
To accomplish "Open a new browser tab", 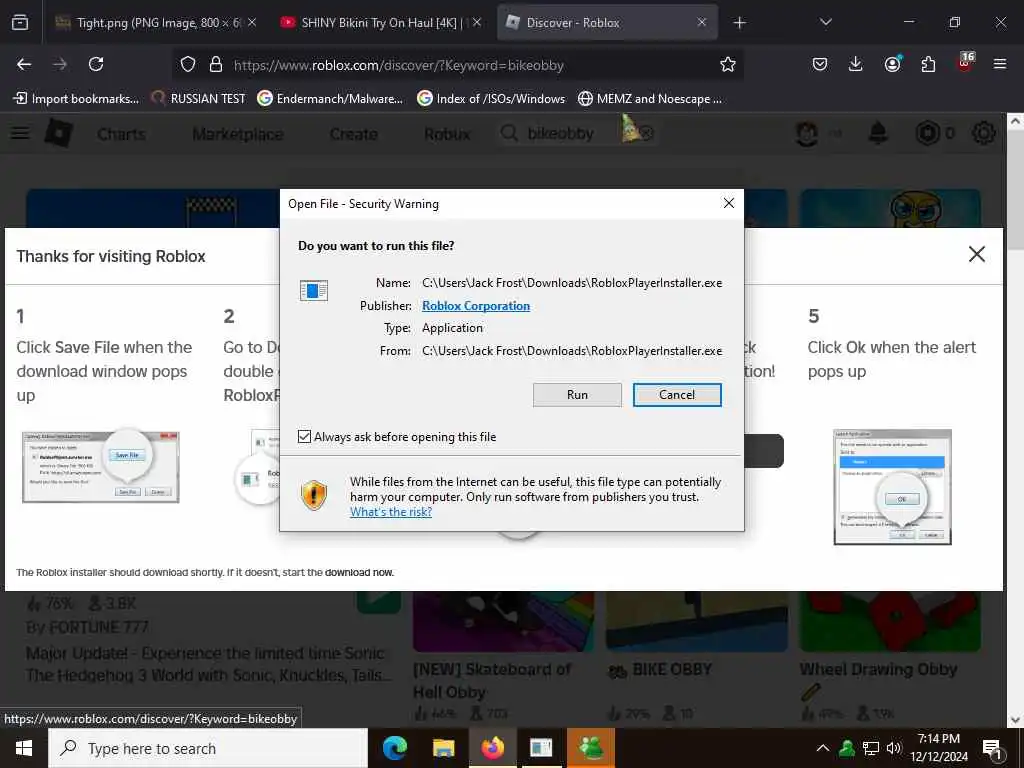I will [x=739, y=23].
